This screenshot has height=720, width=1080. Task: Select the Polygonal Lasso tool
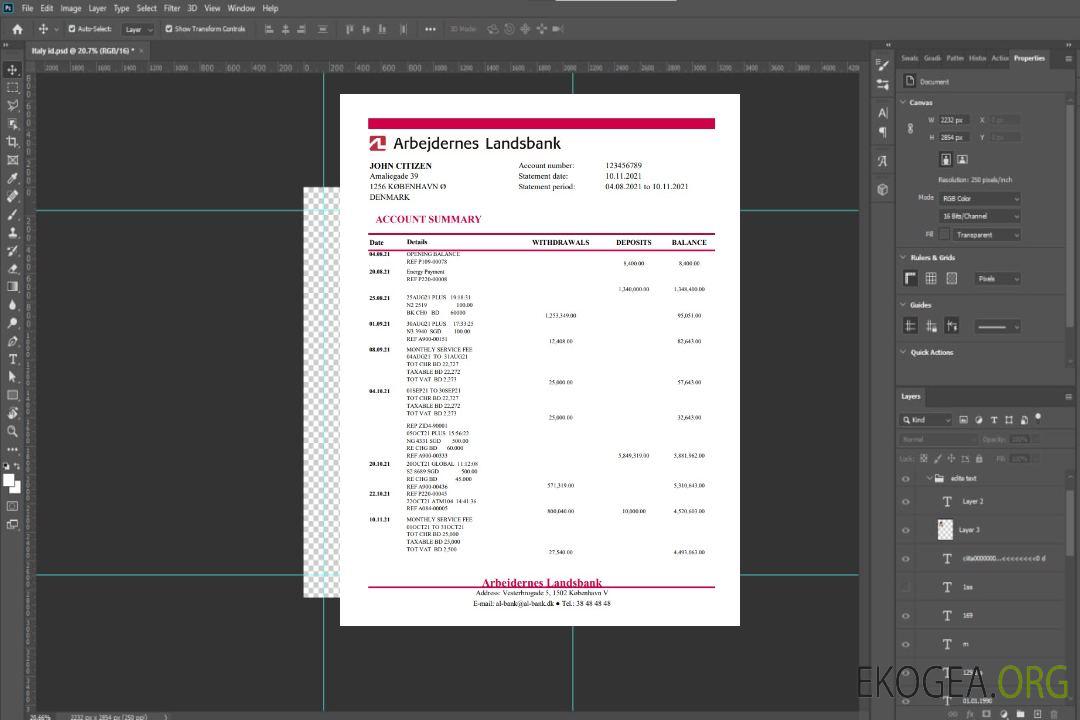pyautogui.click(x=12, y=105)
